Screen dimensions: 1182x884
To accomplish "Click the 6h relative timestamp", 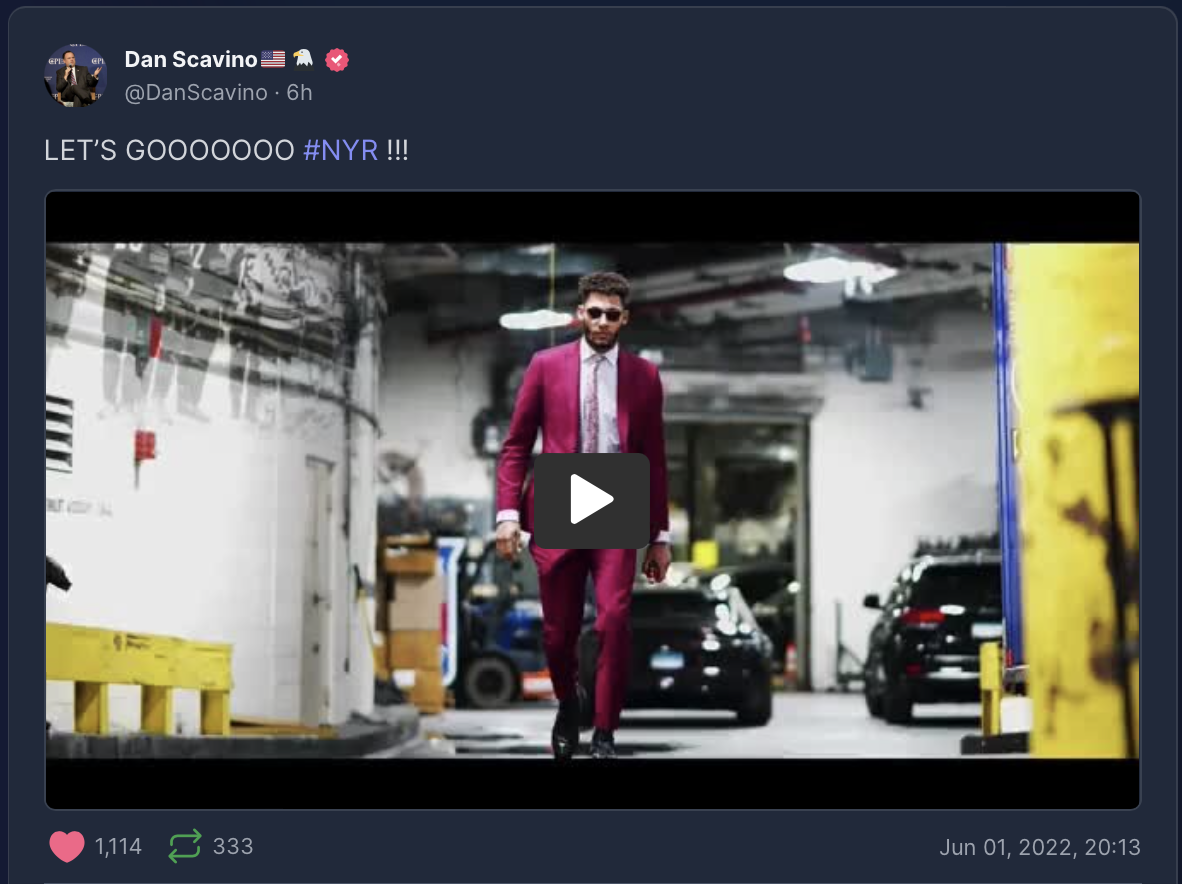I will [299, 93].
